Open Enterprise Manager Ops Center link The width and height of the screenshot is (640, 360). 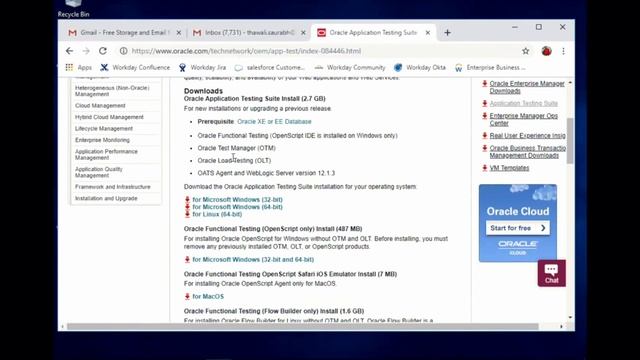[x=524, y=120]
